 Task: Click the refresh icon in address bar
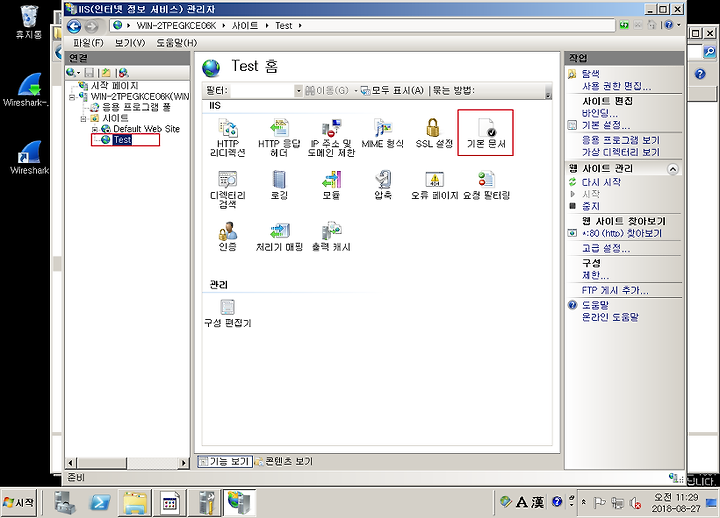point(624,25)
